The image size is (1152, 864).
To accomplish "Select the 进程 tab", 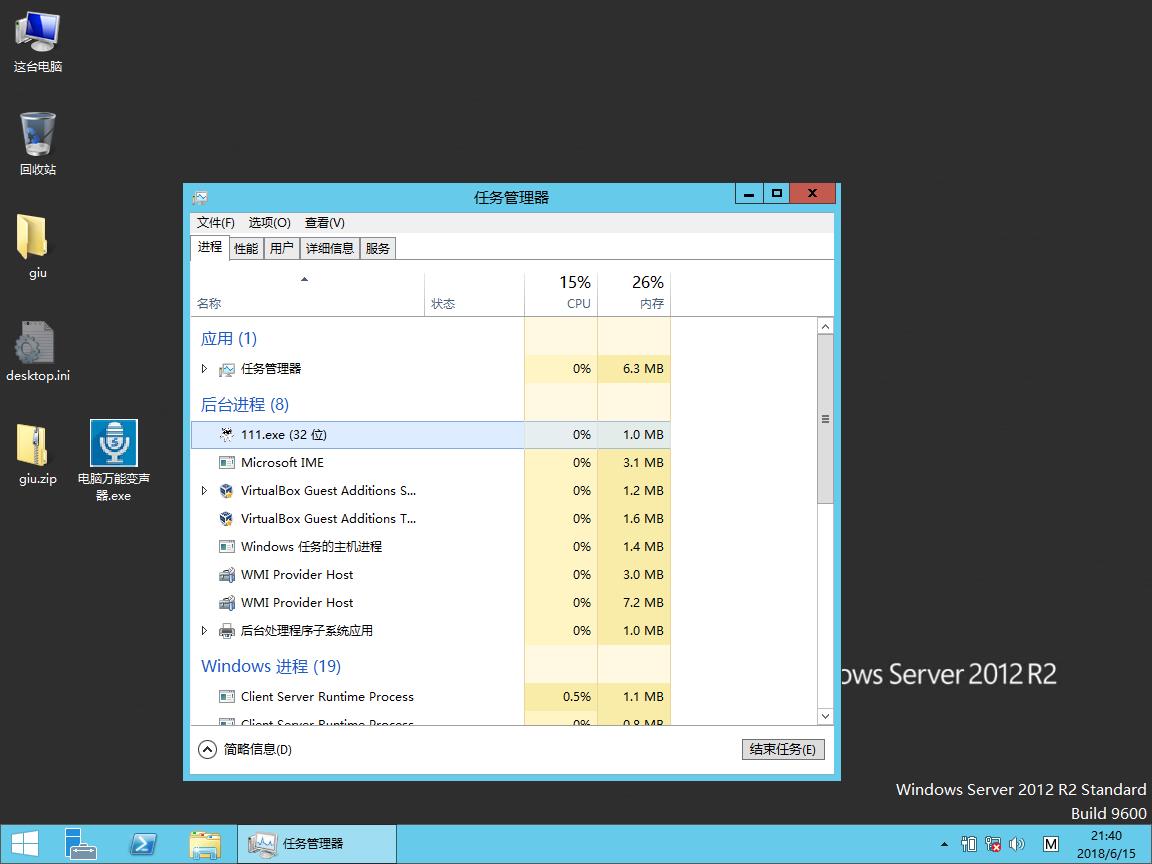I will coord(209,248).
